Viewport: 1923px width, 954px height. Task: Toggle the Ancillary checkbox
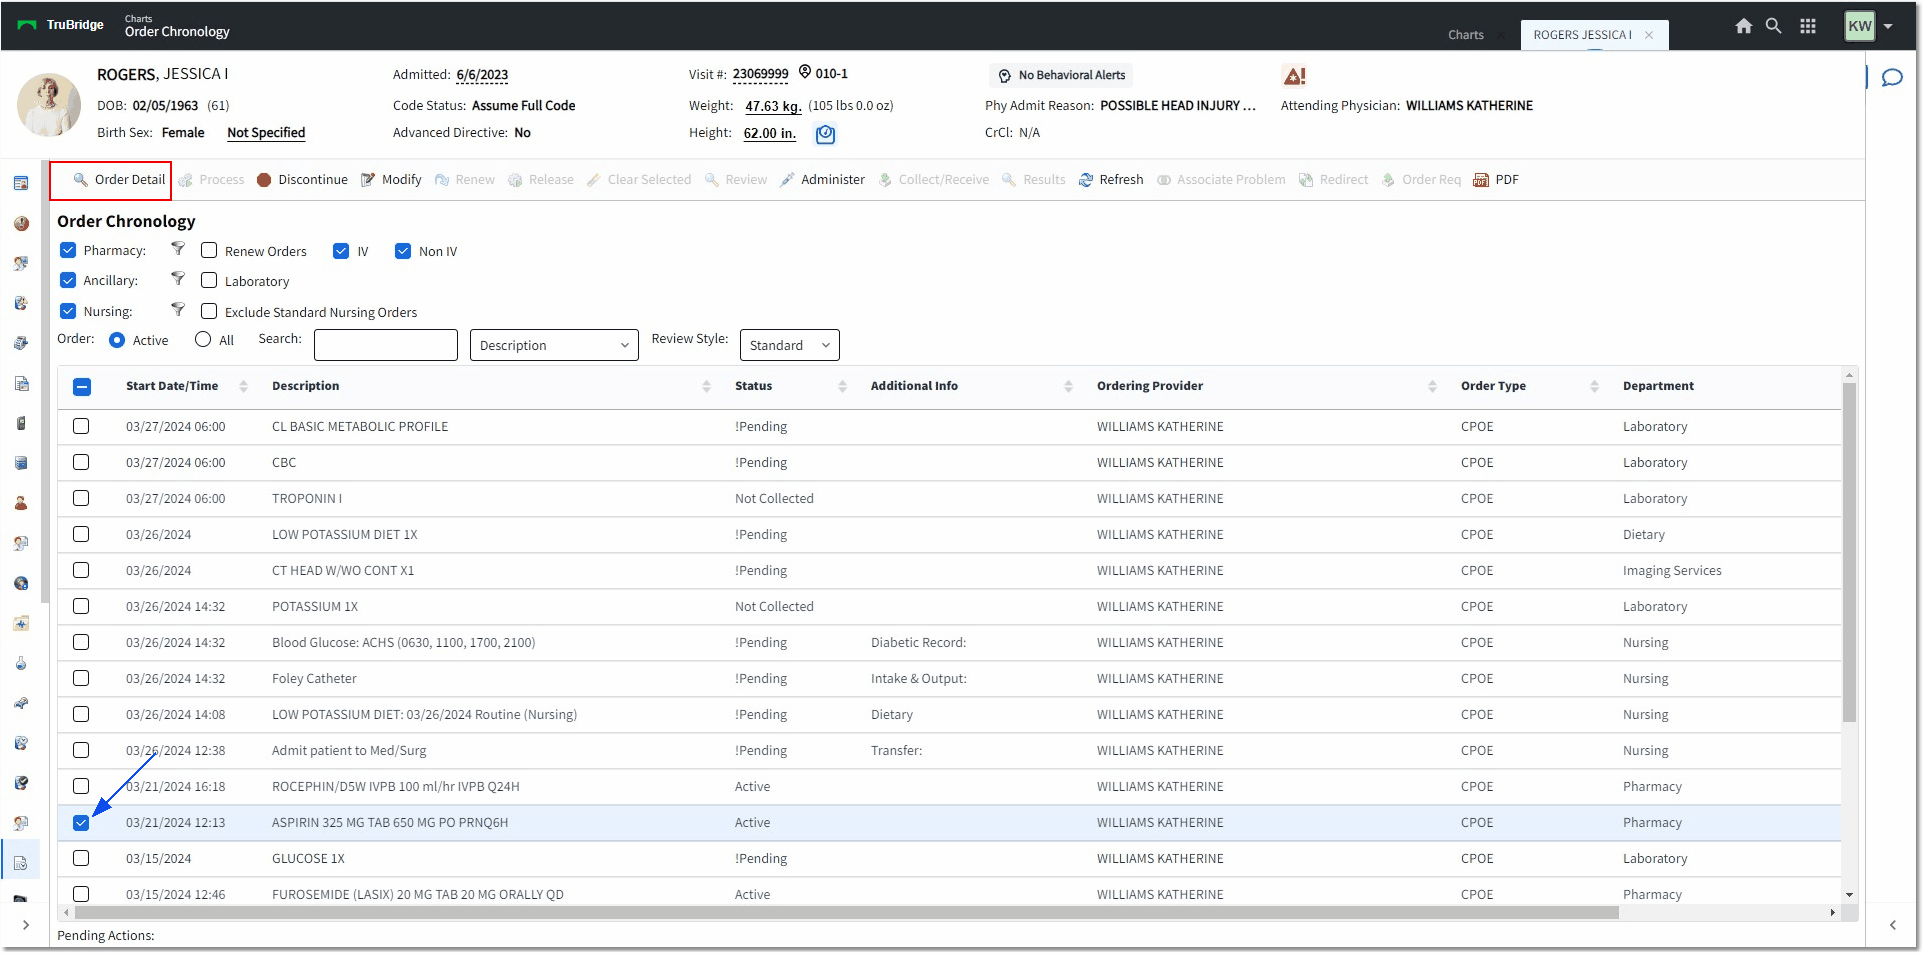click(x=68, y=280)
